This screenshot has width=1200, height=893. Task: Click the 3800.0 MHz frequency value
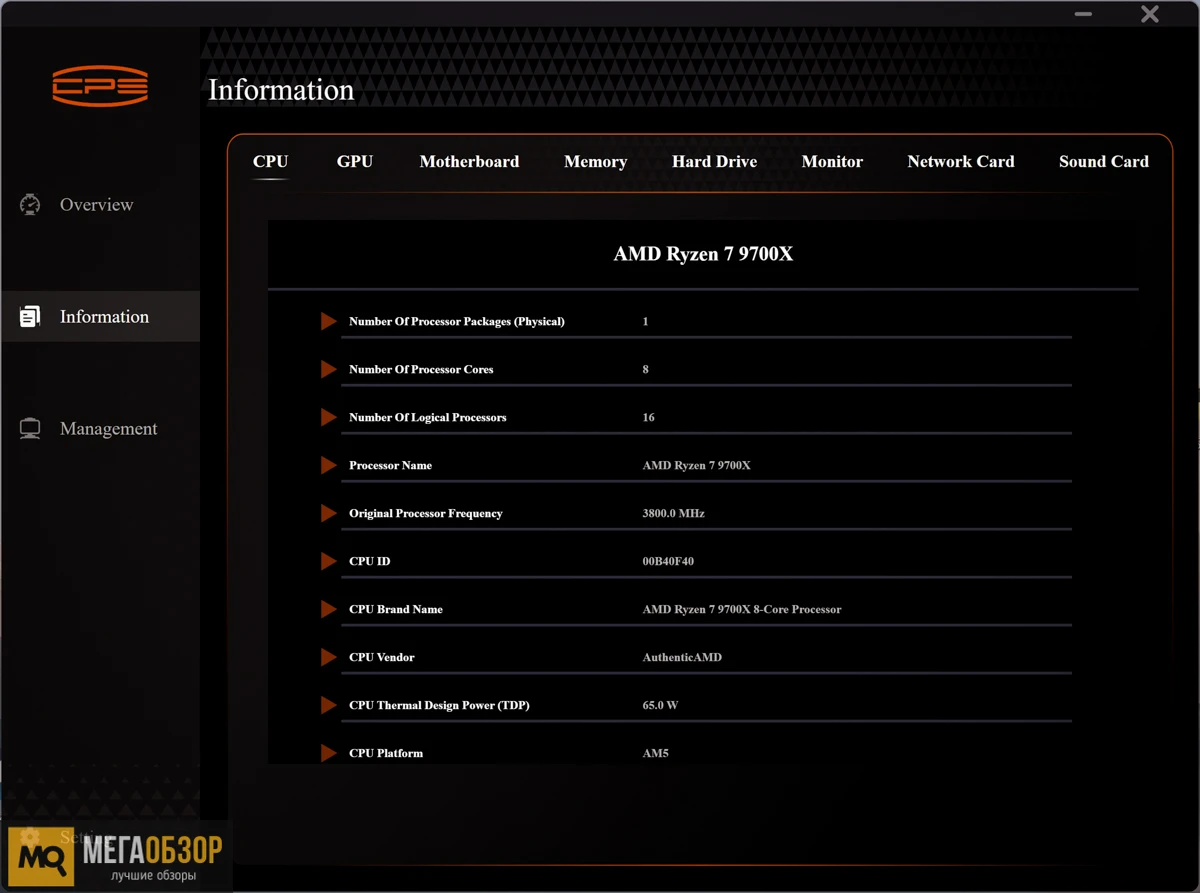pos(674,514)
